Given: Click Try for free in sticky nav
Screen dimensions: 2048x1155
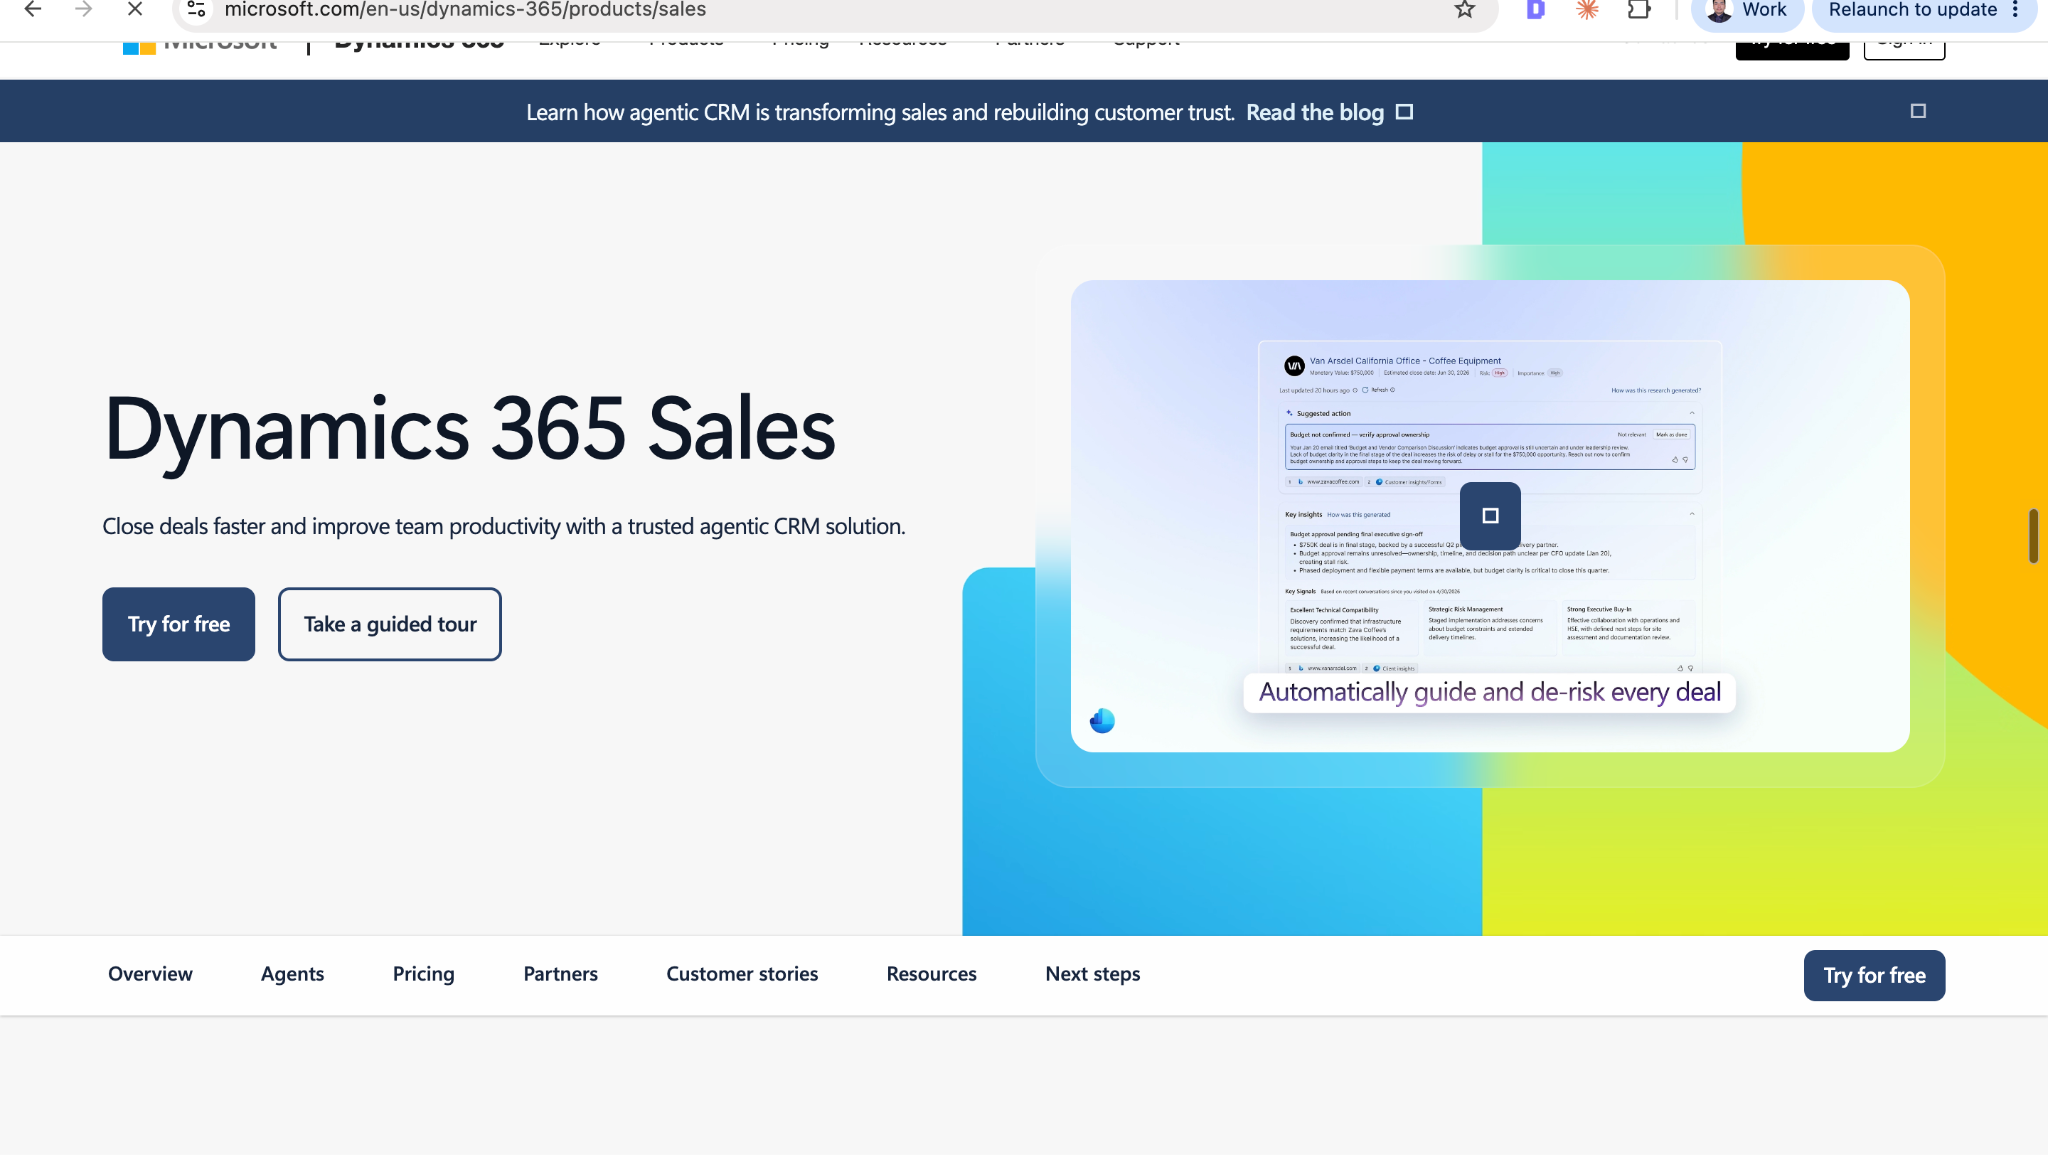Looking at the screenshot, I should click(x=1874, y=975).
